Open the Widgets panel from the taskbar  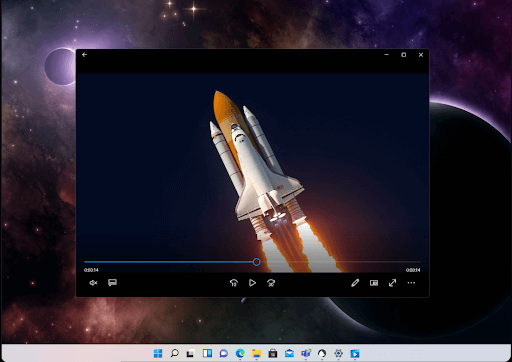coord(207,353)
